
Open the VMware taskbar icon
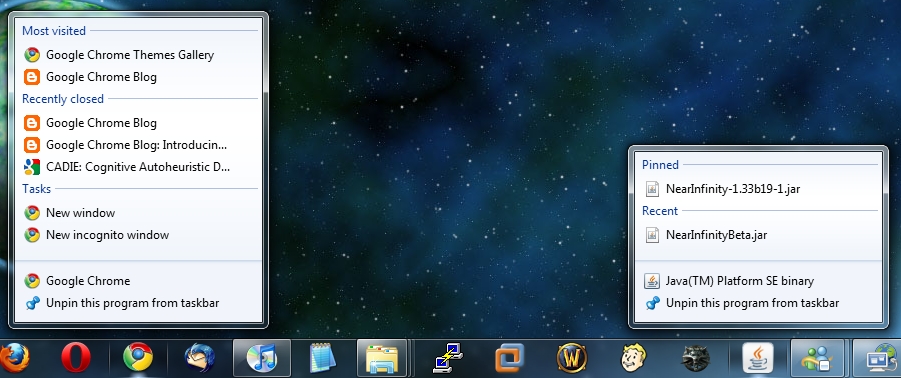(x=510, y=358)
